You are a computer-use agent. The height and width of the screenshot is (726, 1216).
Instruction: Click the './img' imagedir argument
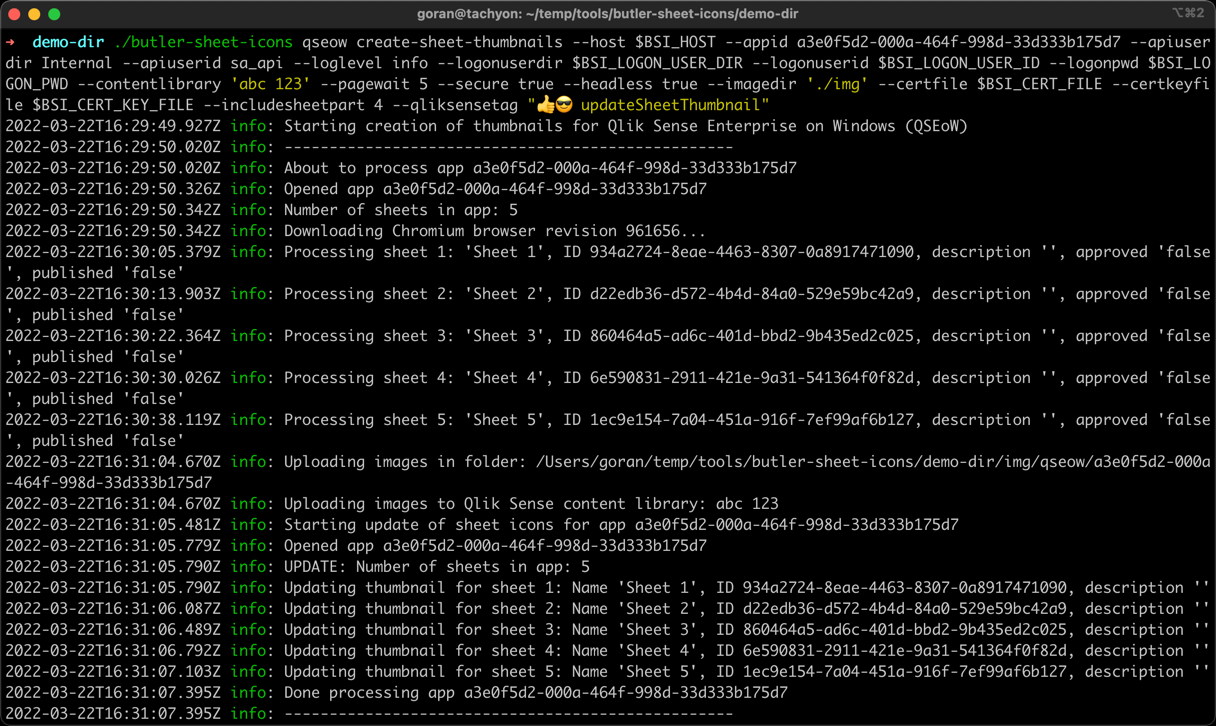(838, 84)
